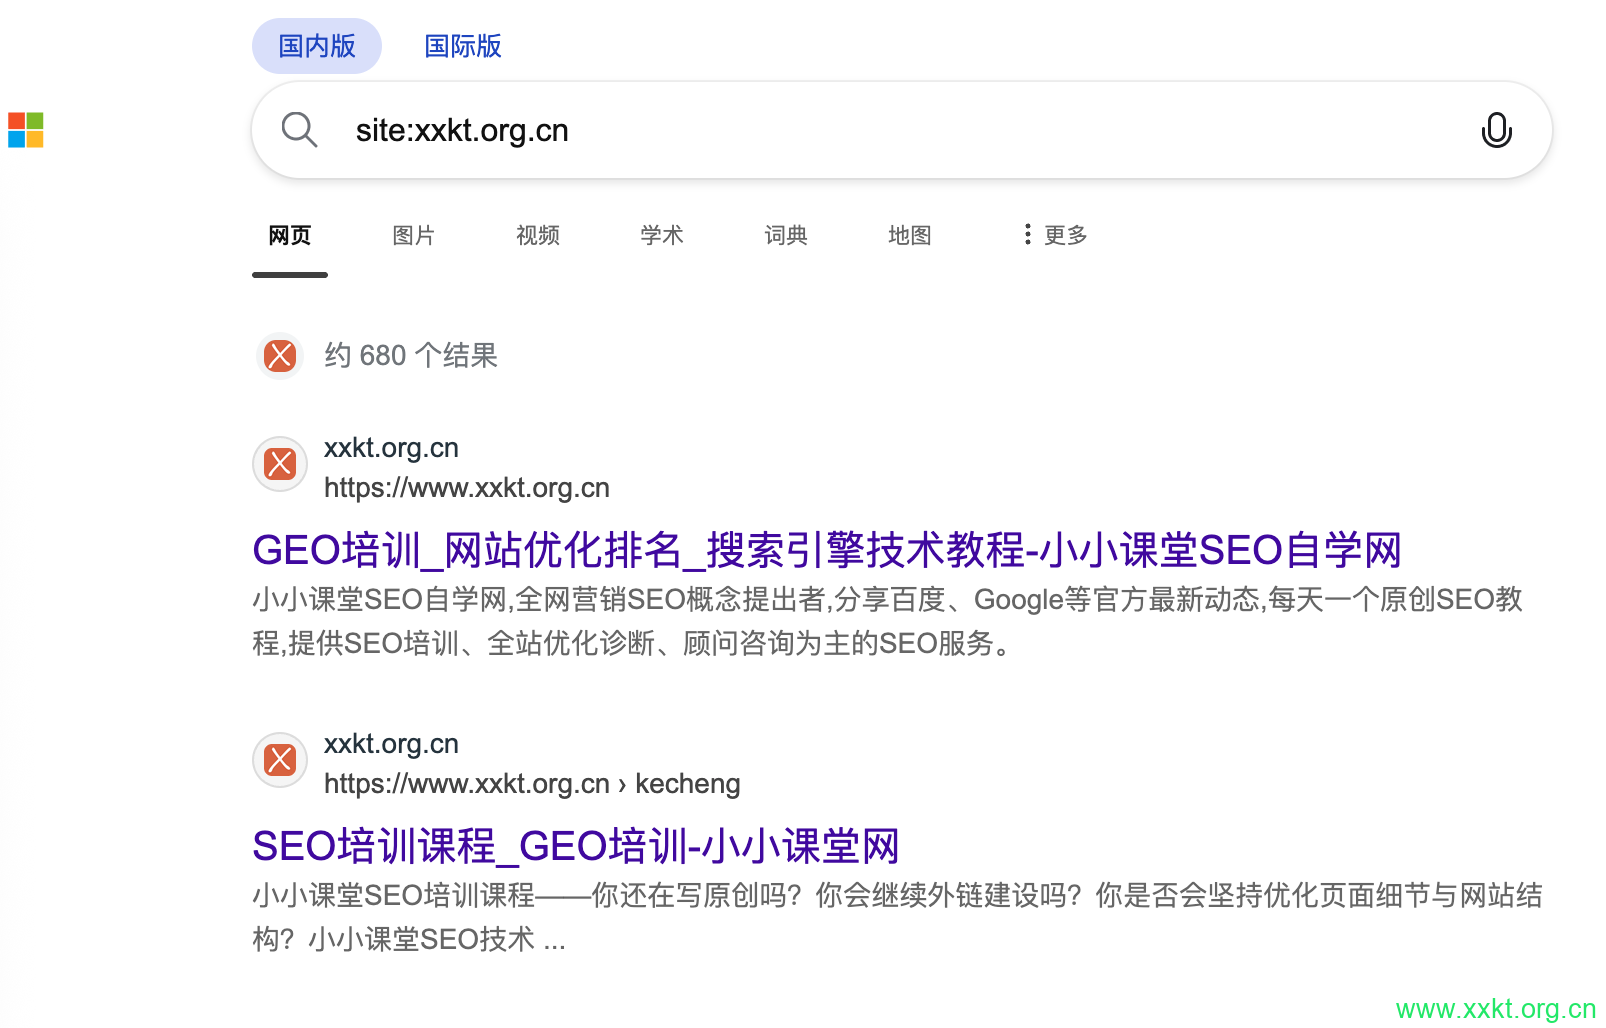Select the 学术 results tab

(662, 235)
